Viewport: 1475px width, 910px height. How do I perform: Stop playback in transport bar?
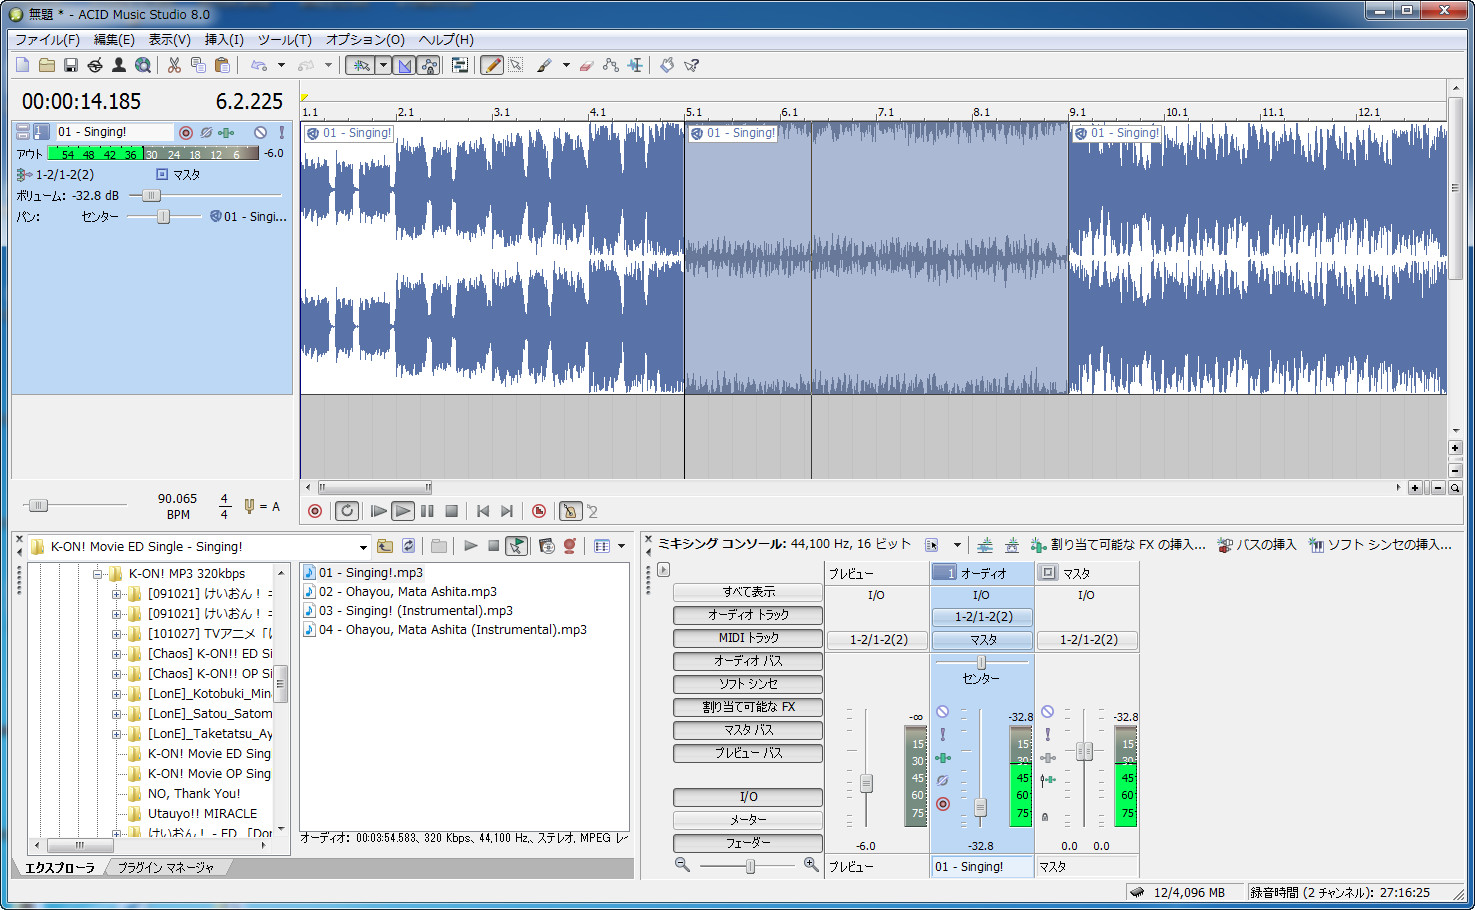pos(451,511)
